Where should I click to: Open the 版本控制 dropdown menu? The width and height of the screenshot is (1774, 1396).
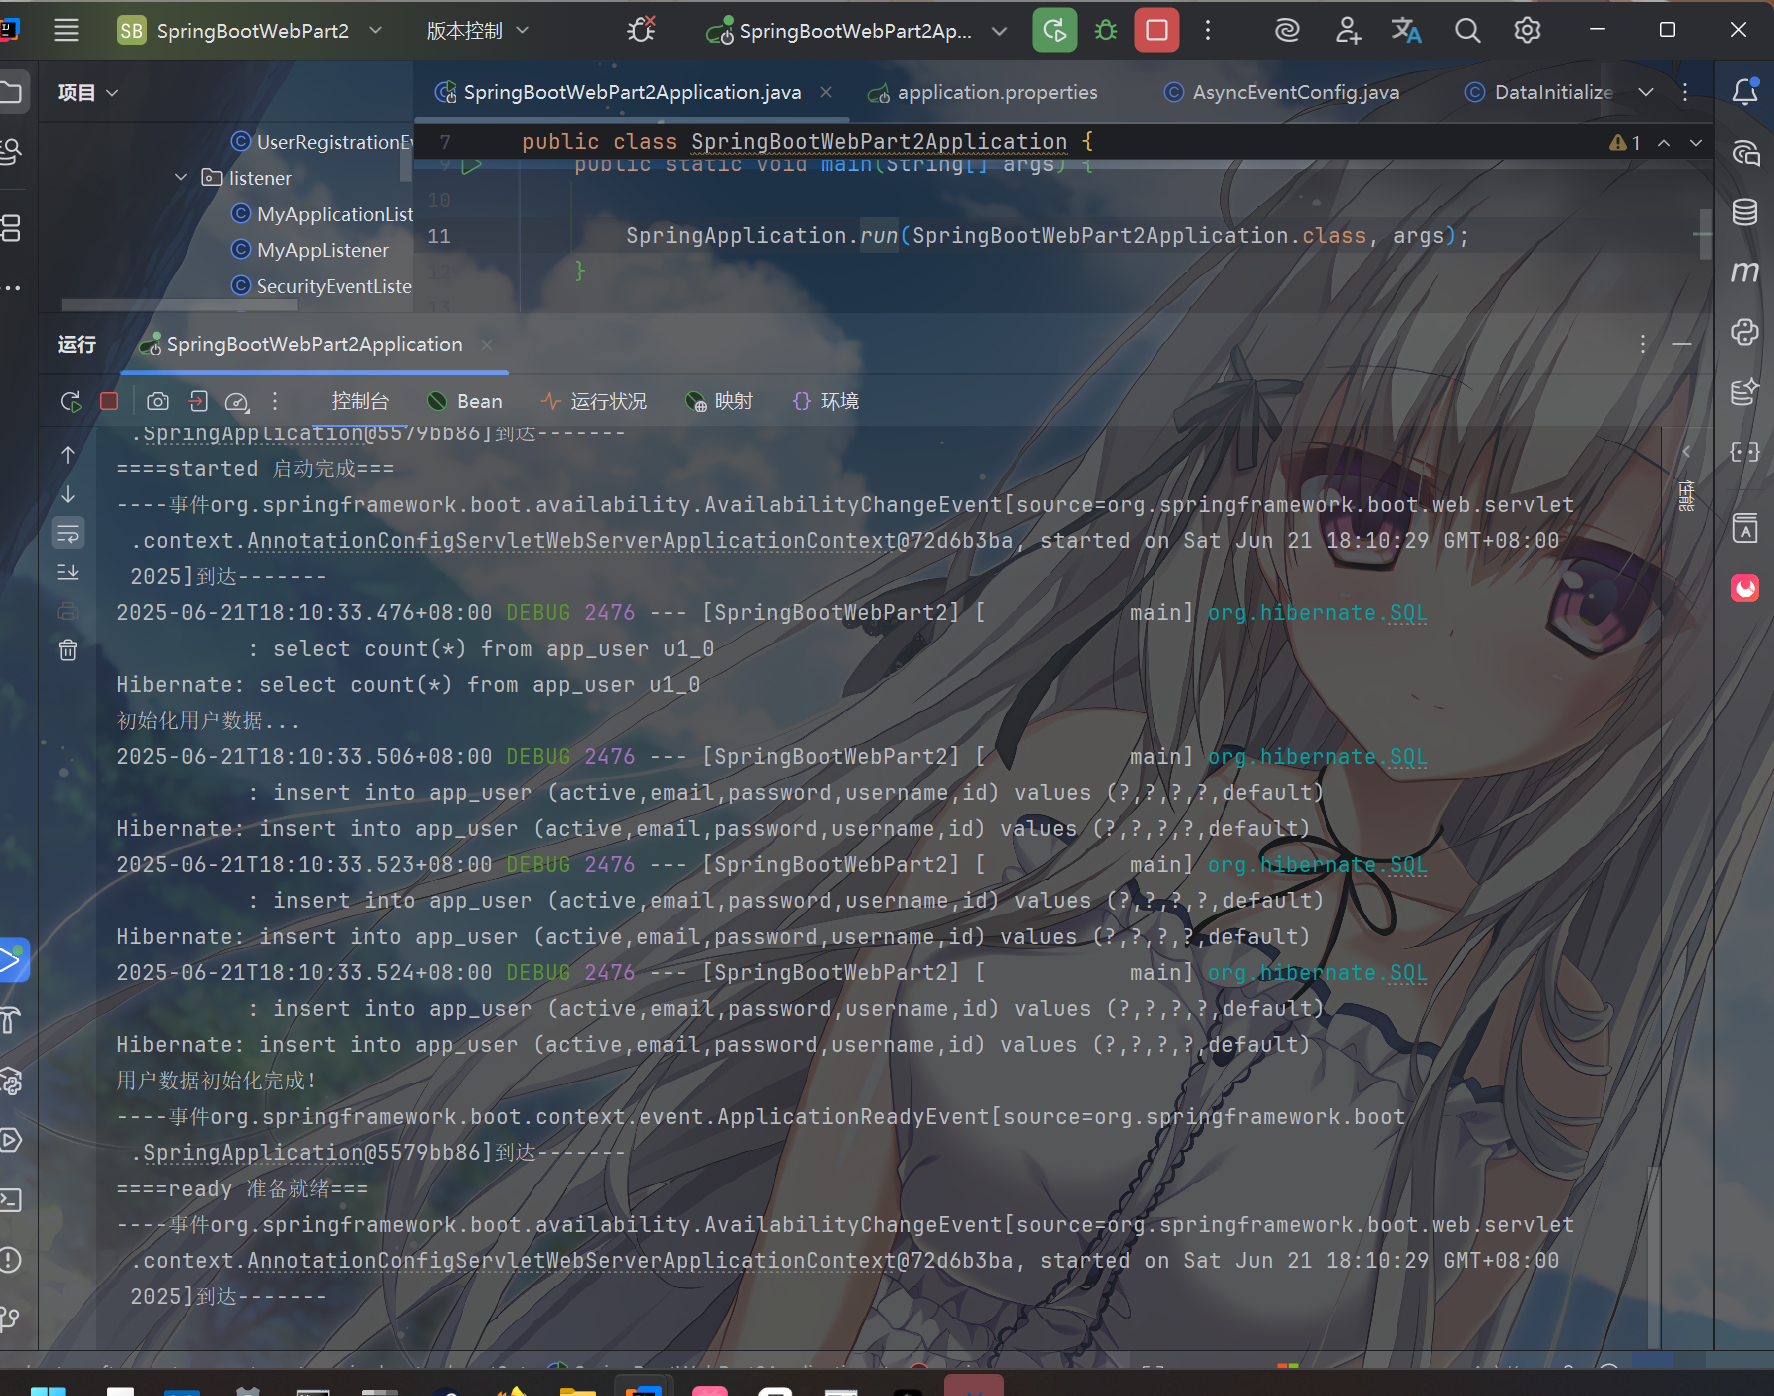[477, 30]
